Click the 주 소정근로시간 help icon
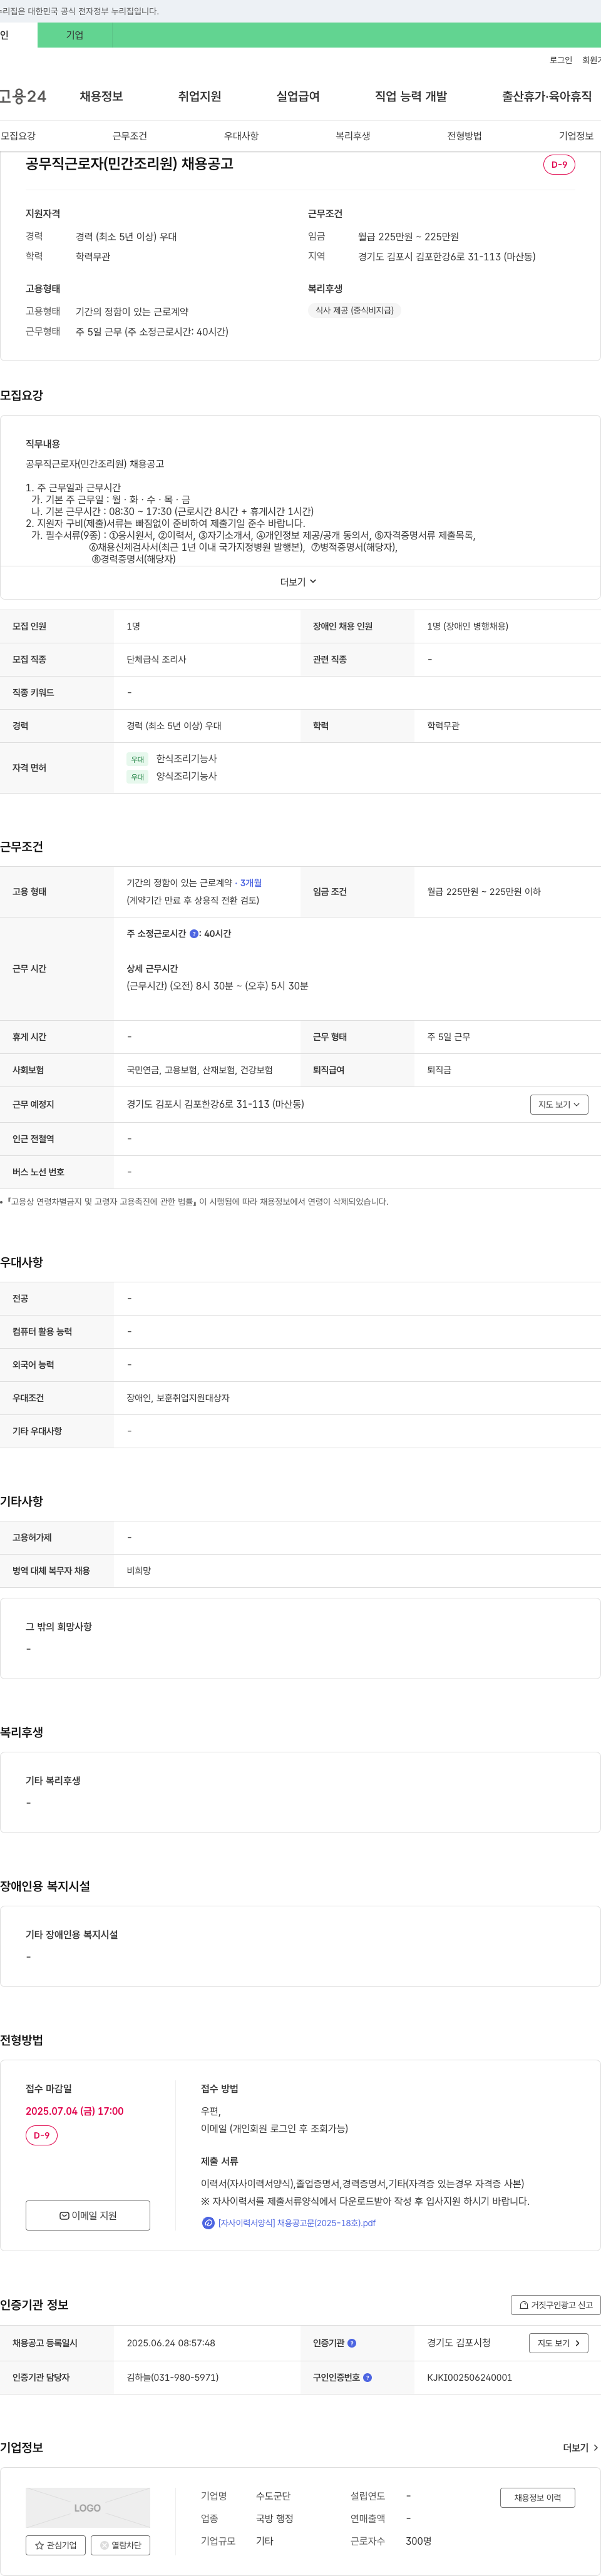601x2576 pixels. (x=194, y=934)
